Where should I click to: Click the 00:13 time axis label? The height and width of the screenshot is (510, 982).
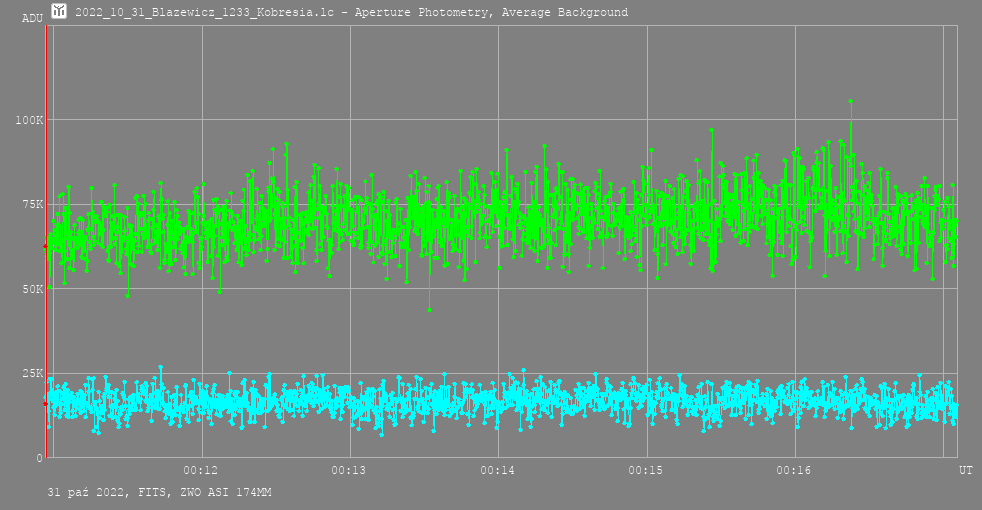tap(349, 470)
